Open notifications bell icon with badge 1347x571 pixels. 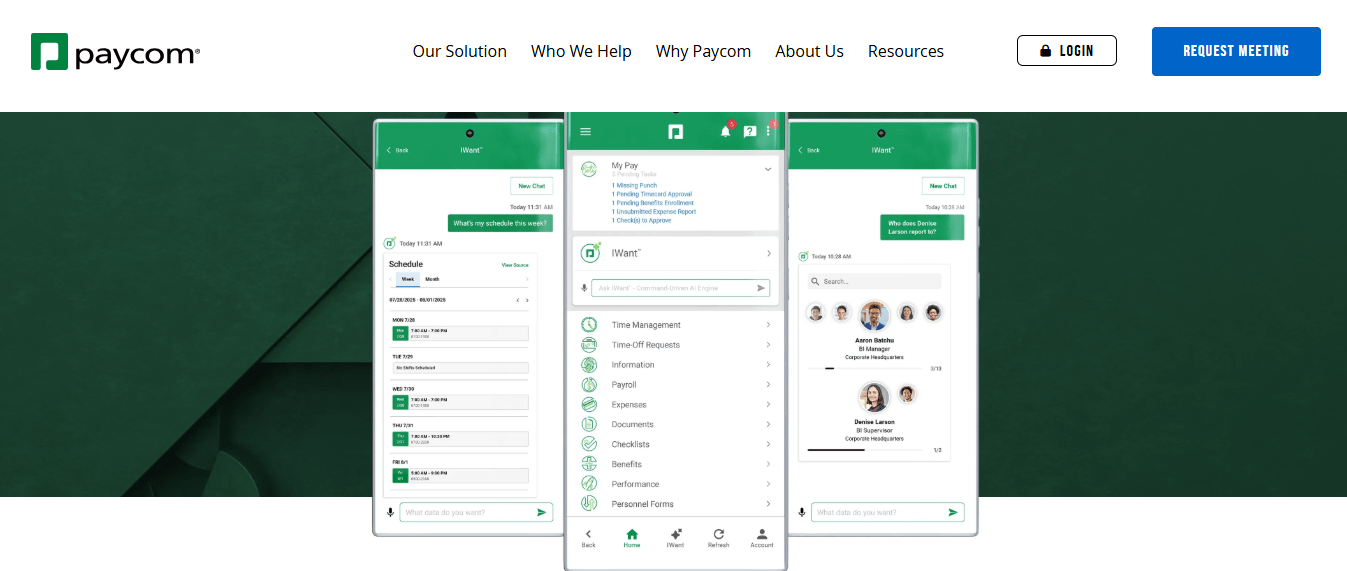[726, 131]
